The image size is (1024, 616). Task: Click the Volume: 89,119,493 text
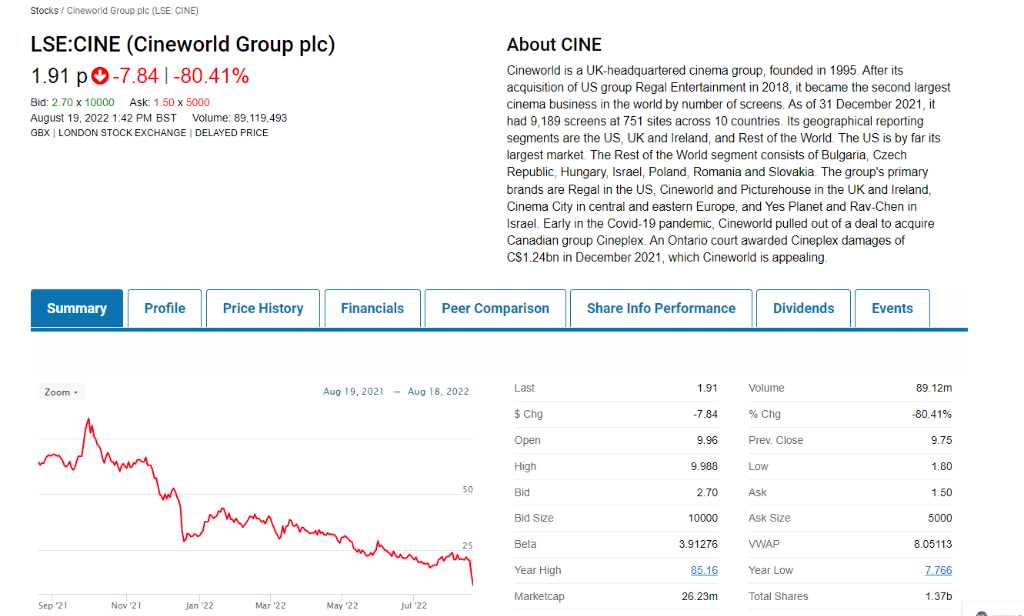[x=240, y=118]
